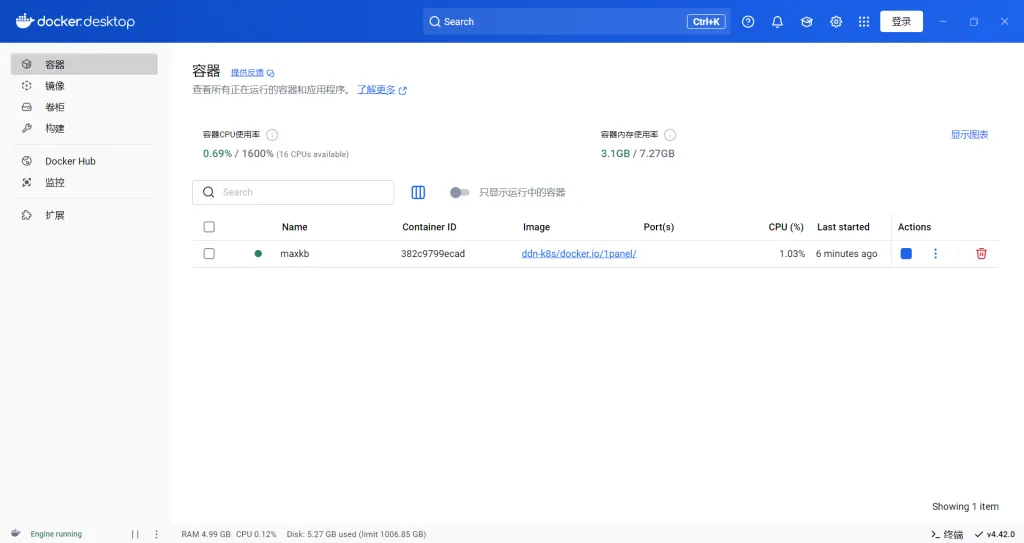
Task: Open the notifications bell
Action: pos(777,22)
